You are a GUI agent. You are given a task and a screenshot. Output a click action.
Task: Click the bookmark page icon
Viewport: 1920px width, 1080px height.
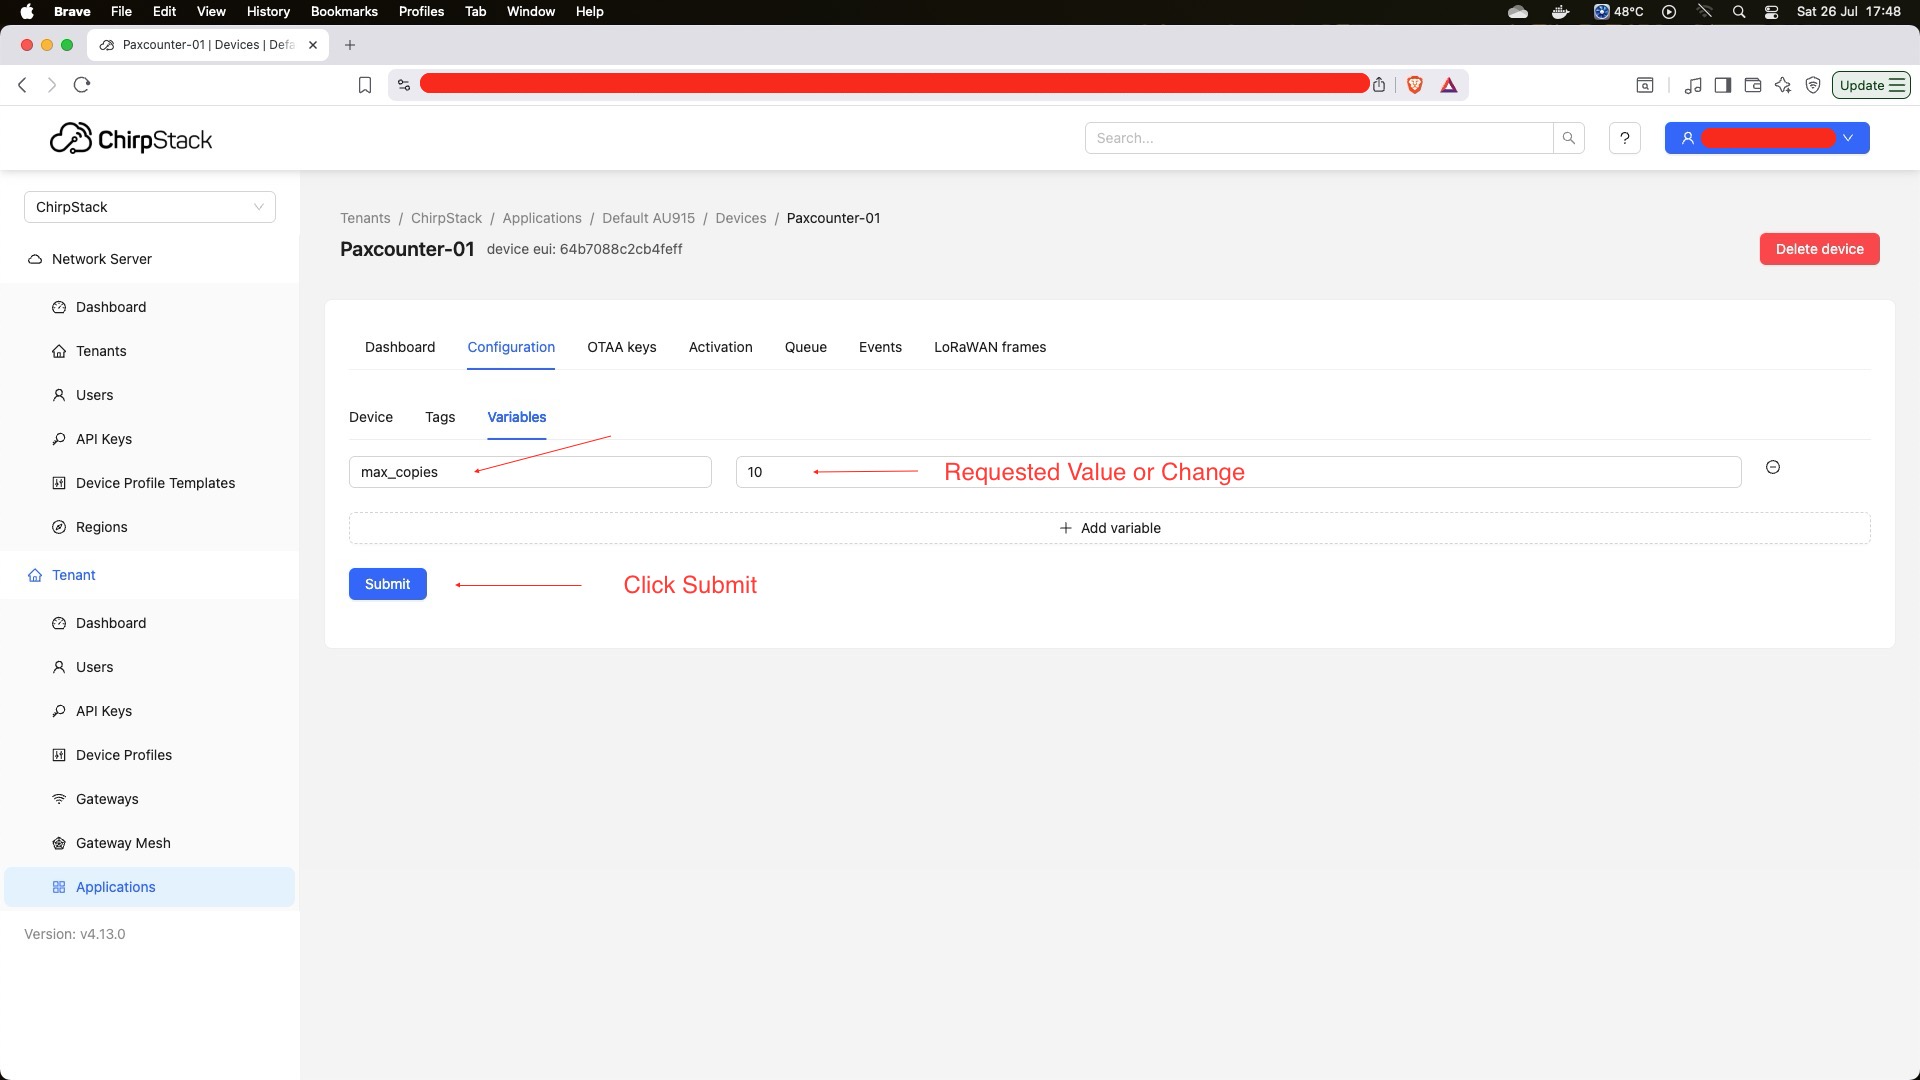(365, 85)
